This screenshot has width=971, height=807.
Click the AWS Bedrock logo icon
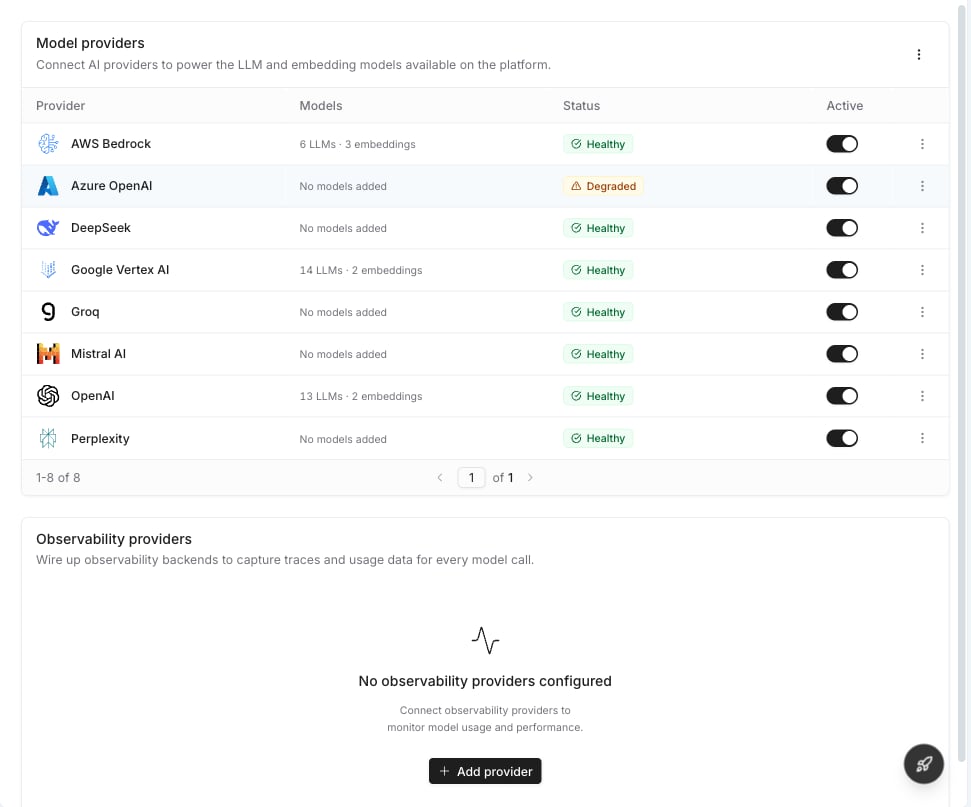tap(48, 144)
